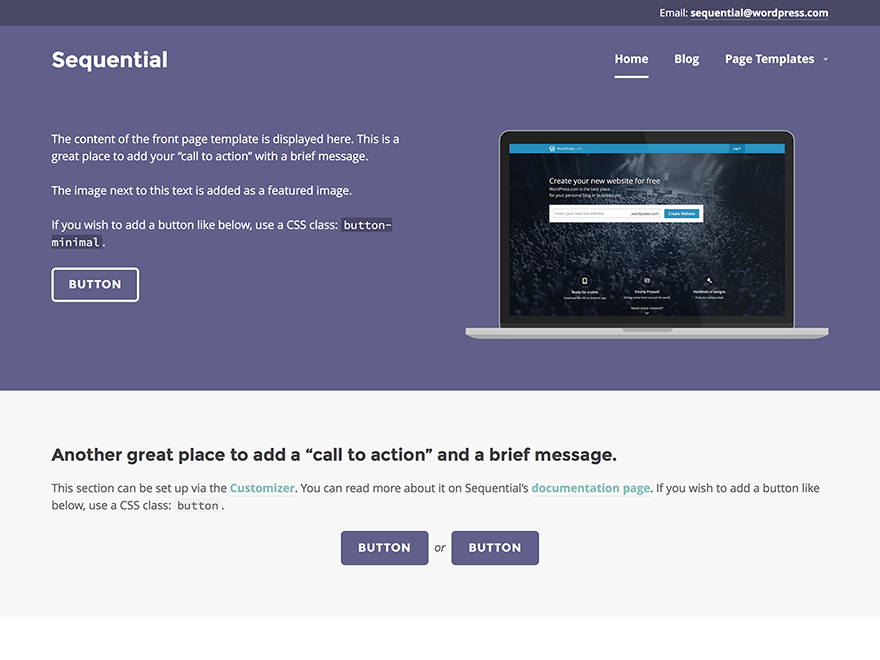The image size is (880, 660).
Task: Click the Hundreds of designs brush icon
Action: click(x=709, y=280)
